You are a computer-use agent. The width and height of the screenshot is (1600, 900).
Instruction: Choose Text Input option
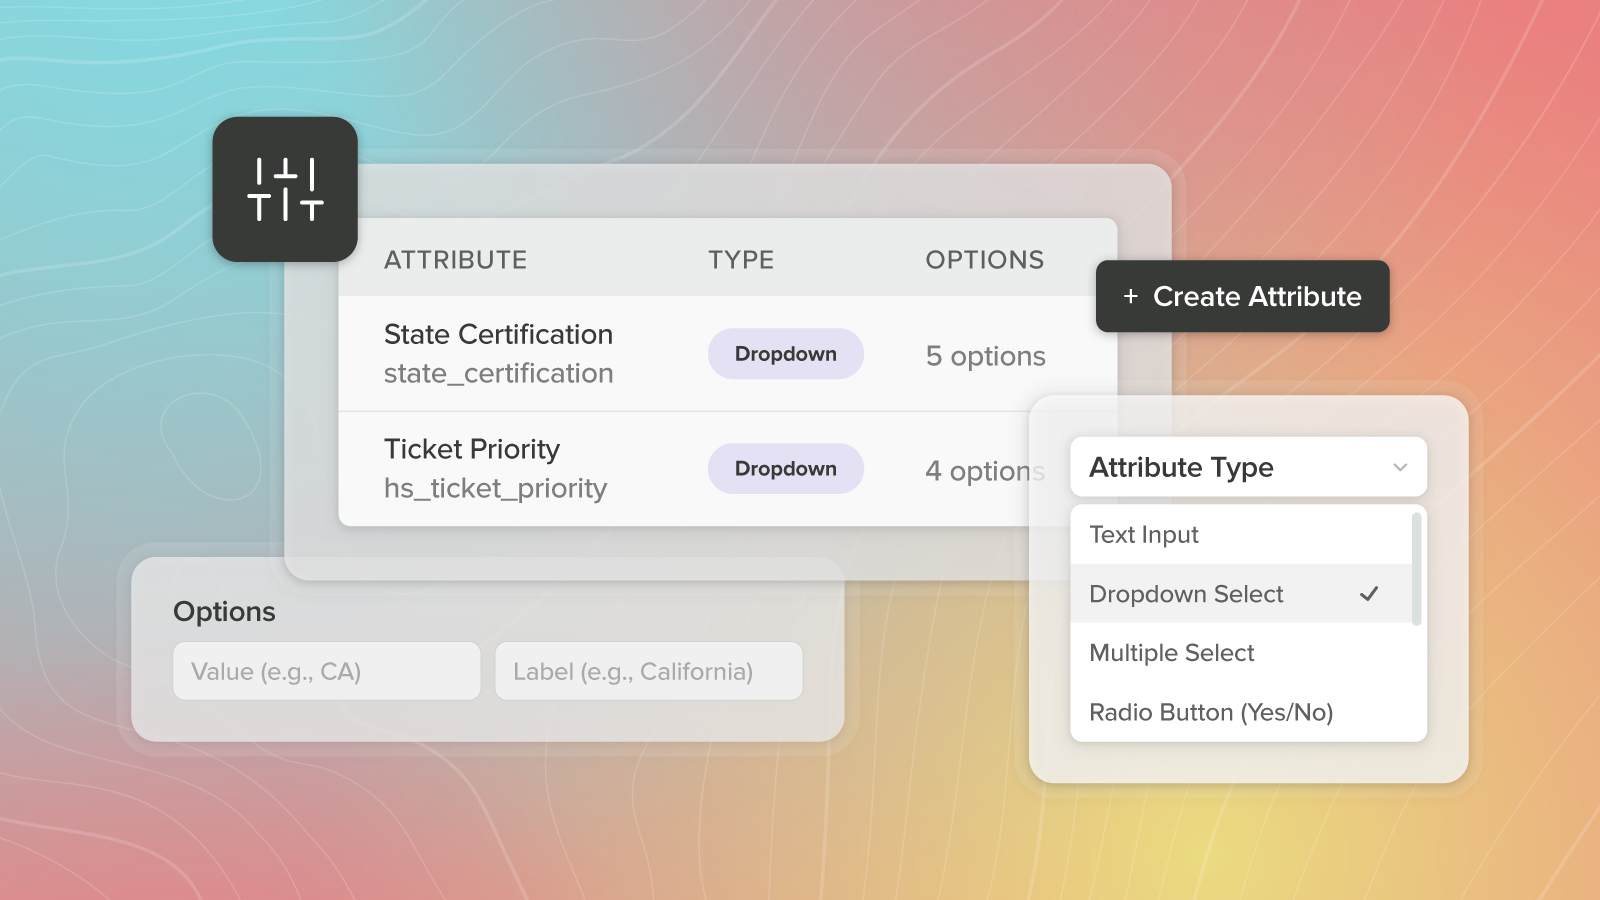click(x=1241, y=535)
